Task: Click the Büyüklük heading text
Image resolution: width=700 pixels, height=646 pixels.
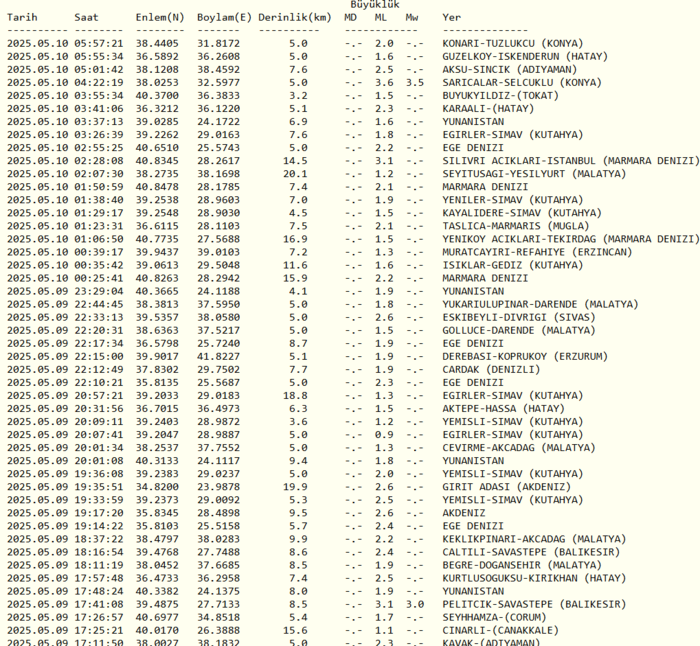Action: point(375,4)
